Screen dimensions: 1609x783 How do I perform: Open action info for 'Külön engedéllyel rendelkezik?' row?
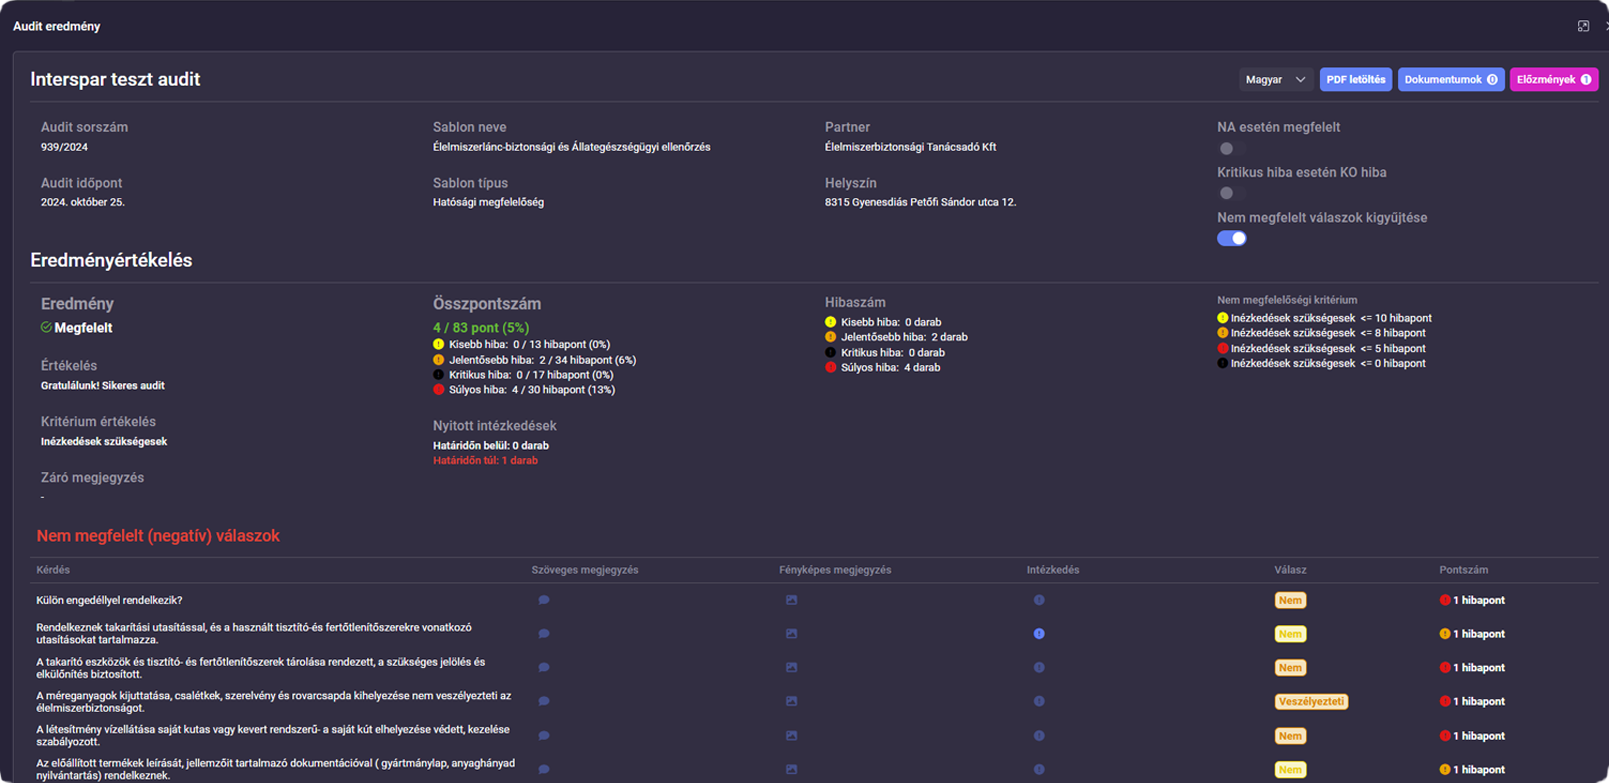click(x=1039, y=600)
